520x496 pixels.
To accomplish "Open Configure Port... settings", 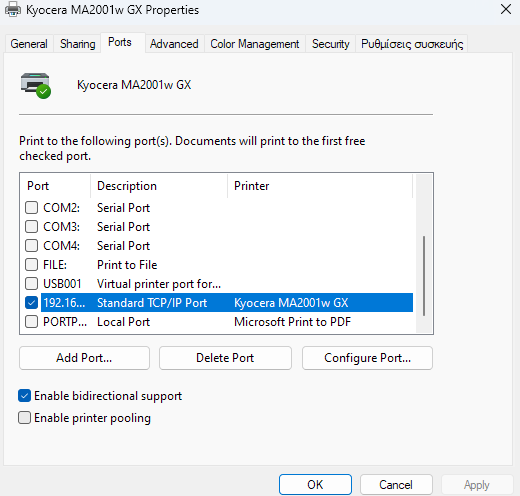I will 367,358.
